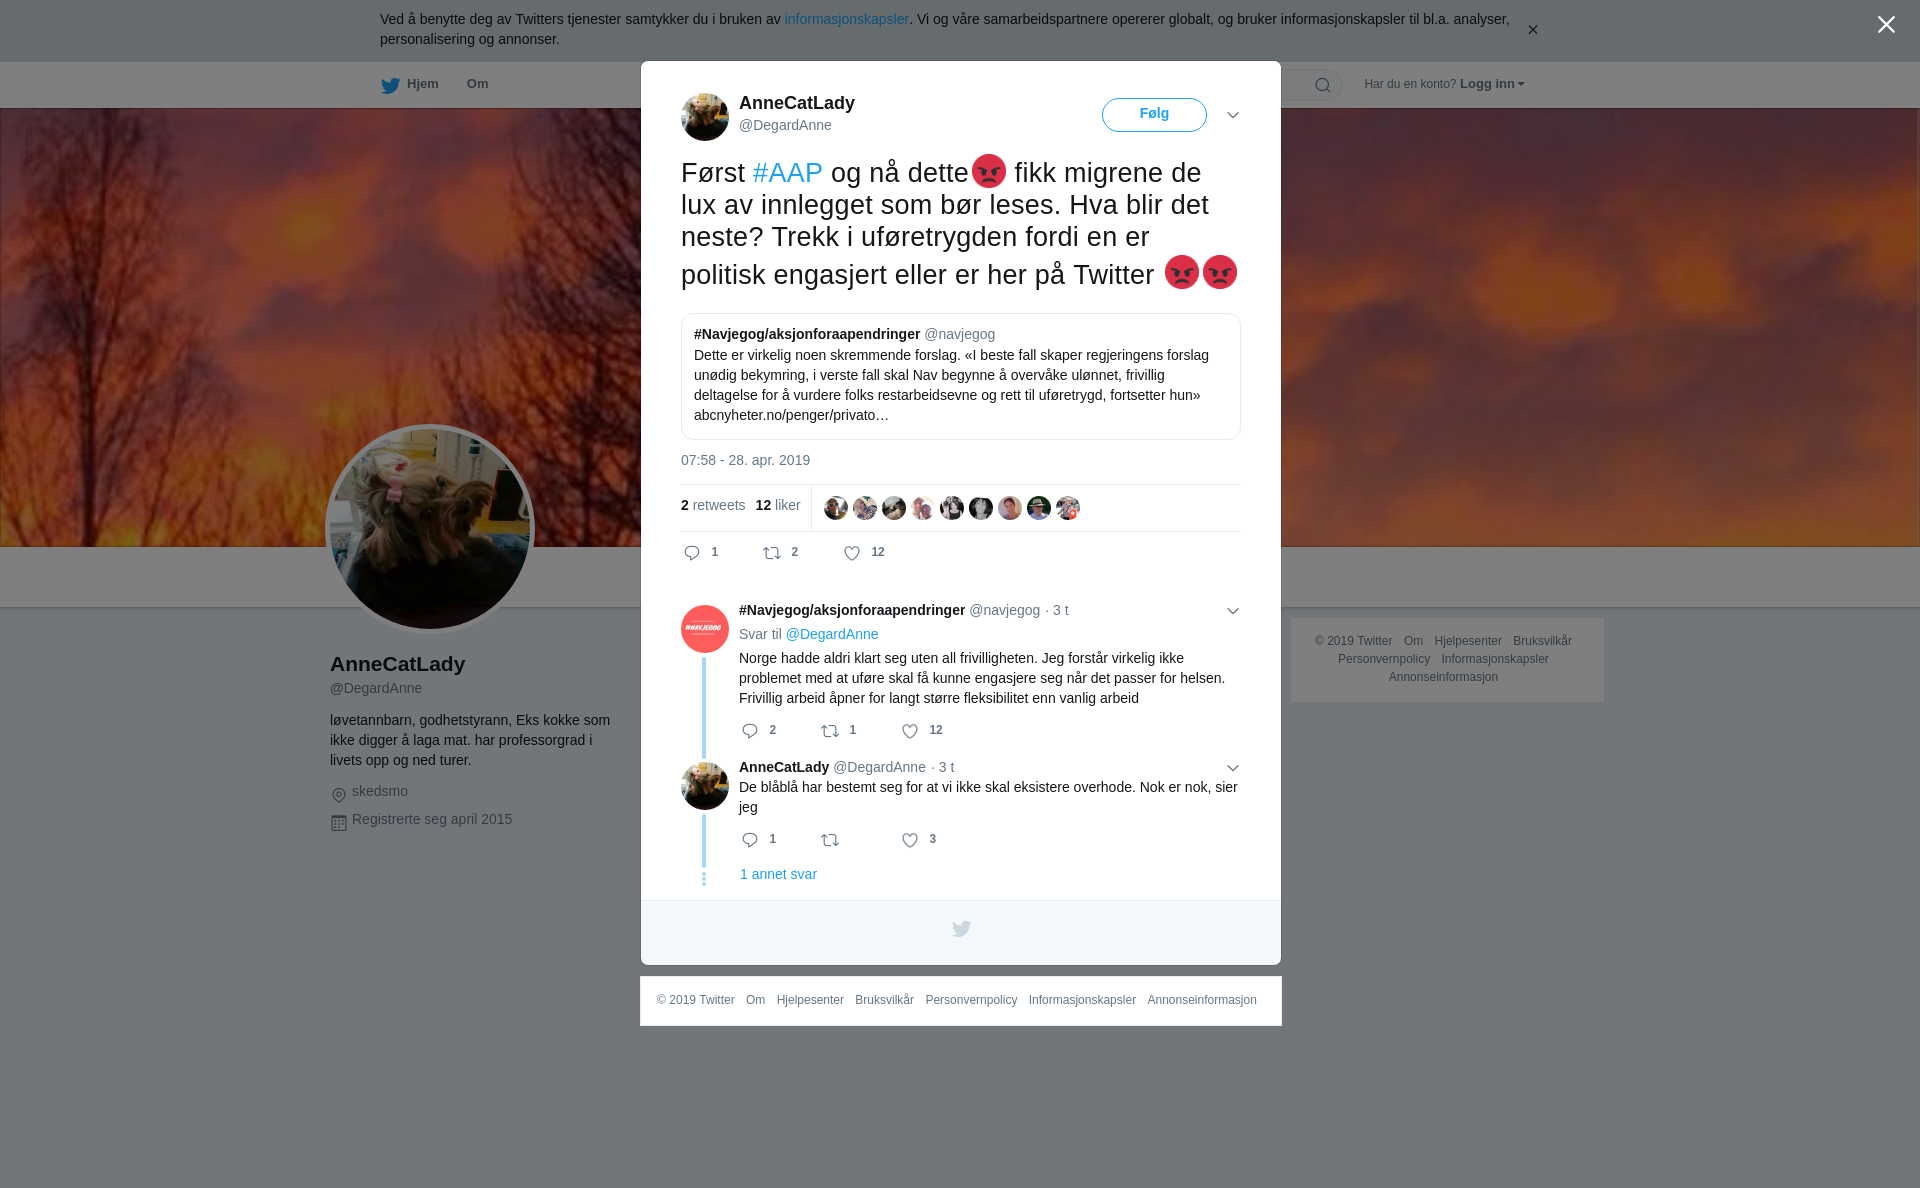Expand options for the navjegog reply
The image size is (1920, 1188).
(x=1233, y=611)
